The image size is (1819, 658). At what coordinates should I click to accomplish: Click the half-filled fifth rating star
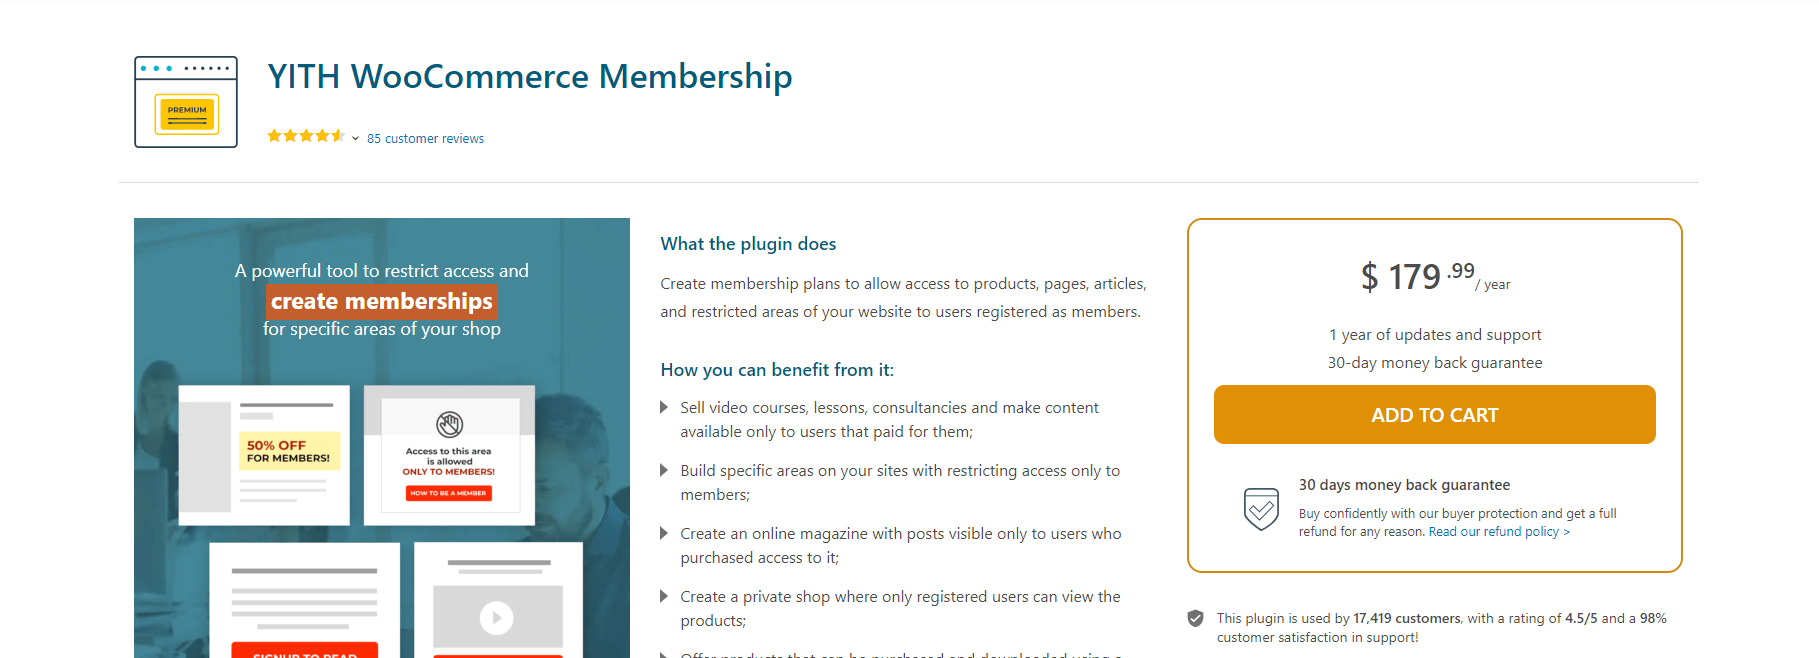339,135
